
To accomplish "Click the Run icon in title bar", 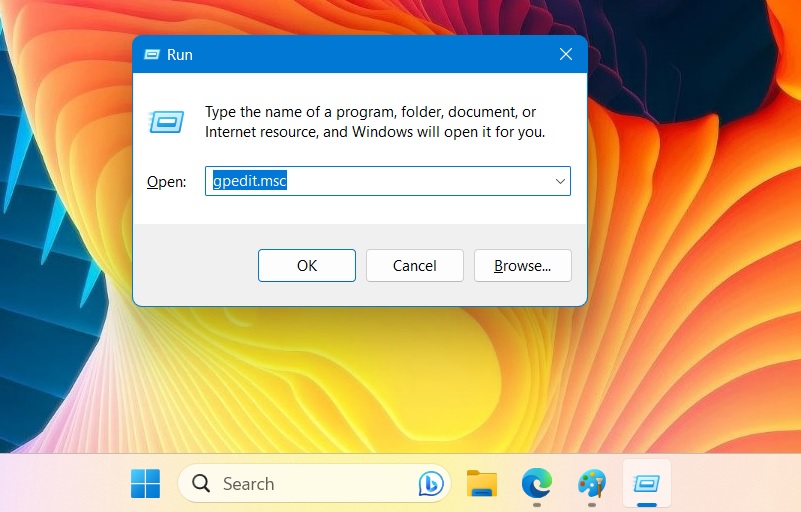I will click(152, 54).
